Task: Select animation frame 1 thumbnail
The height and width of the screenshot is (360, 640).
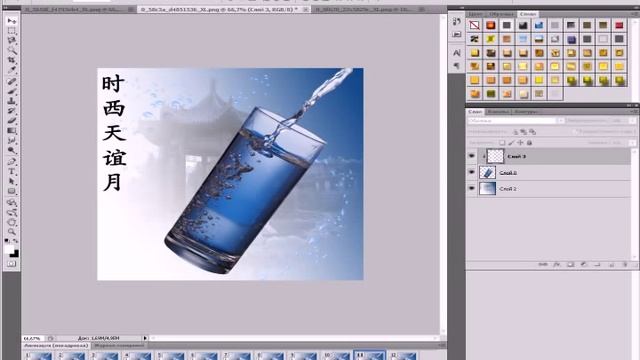Action: click(x=38, y=356)
